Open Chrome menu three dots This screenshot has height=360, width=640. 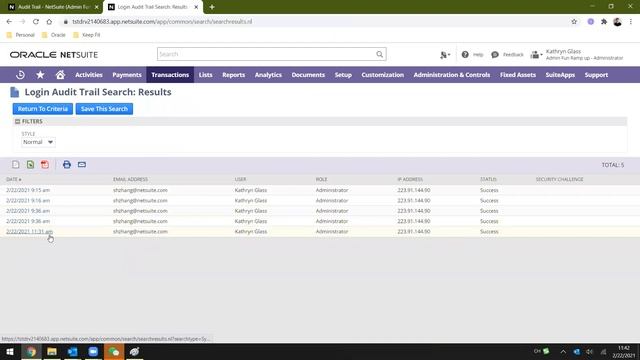[x=631, y=22]
